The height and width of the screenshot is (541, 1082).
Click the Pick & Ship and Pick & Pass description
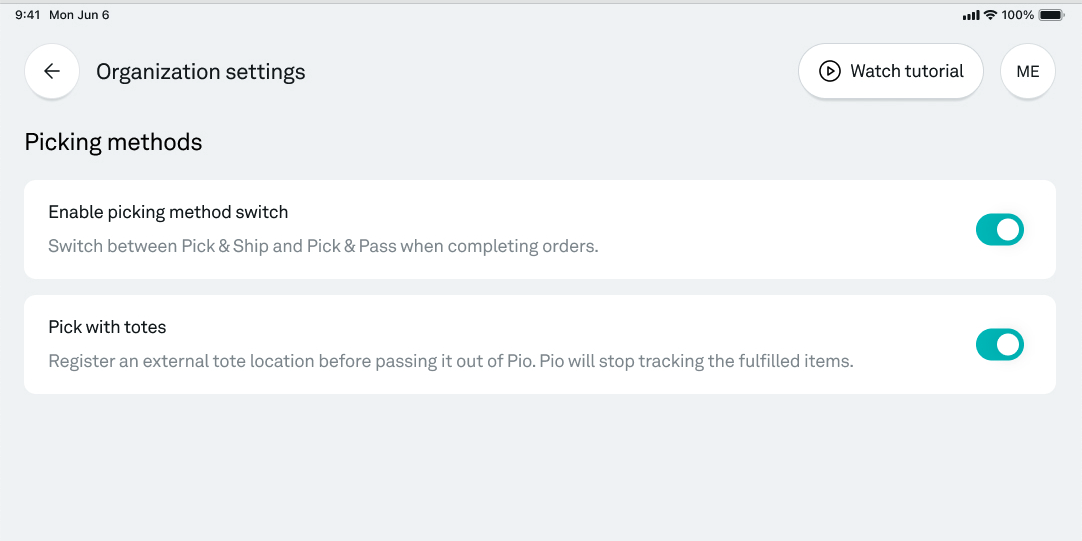[323, 246]
